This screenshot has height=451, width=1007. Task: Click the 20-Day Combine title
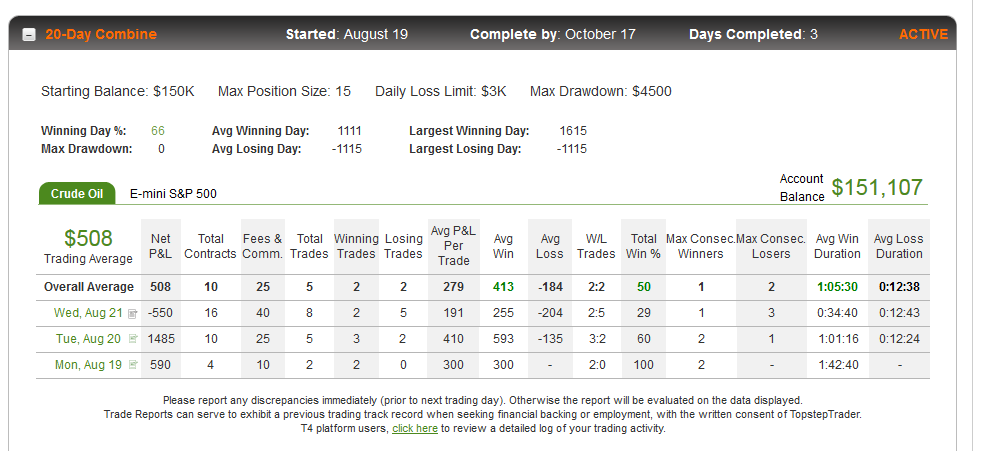(101, 34)
